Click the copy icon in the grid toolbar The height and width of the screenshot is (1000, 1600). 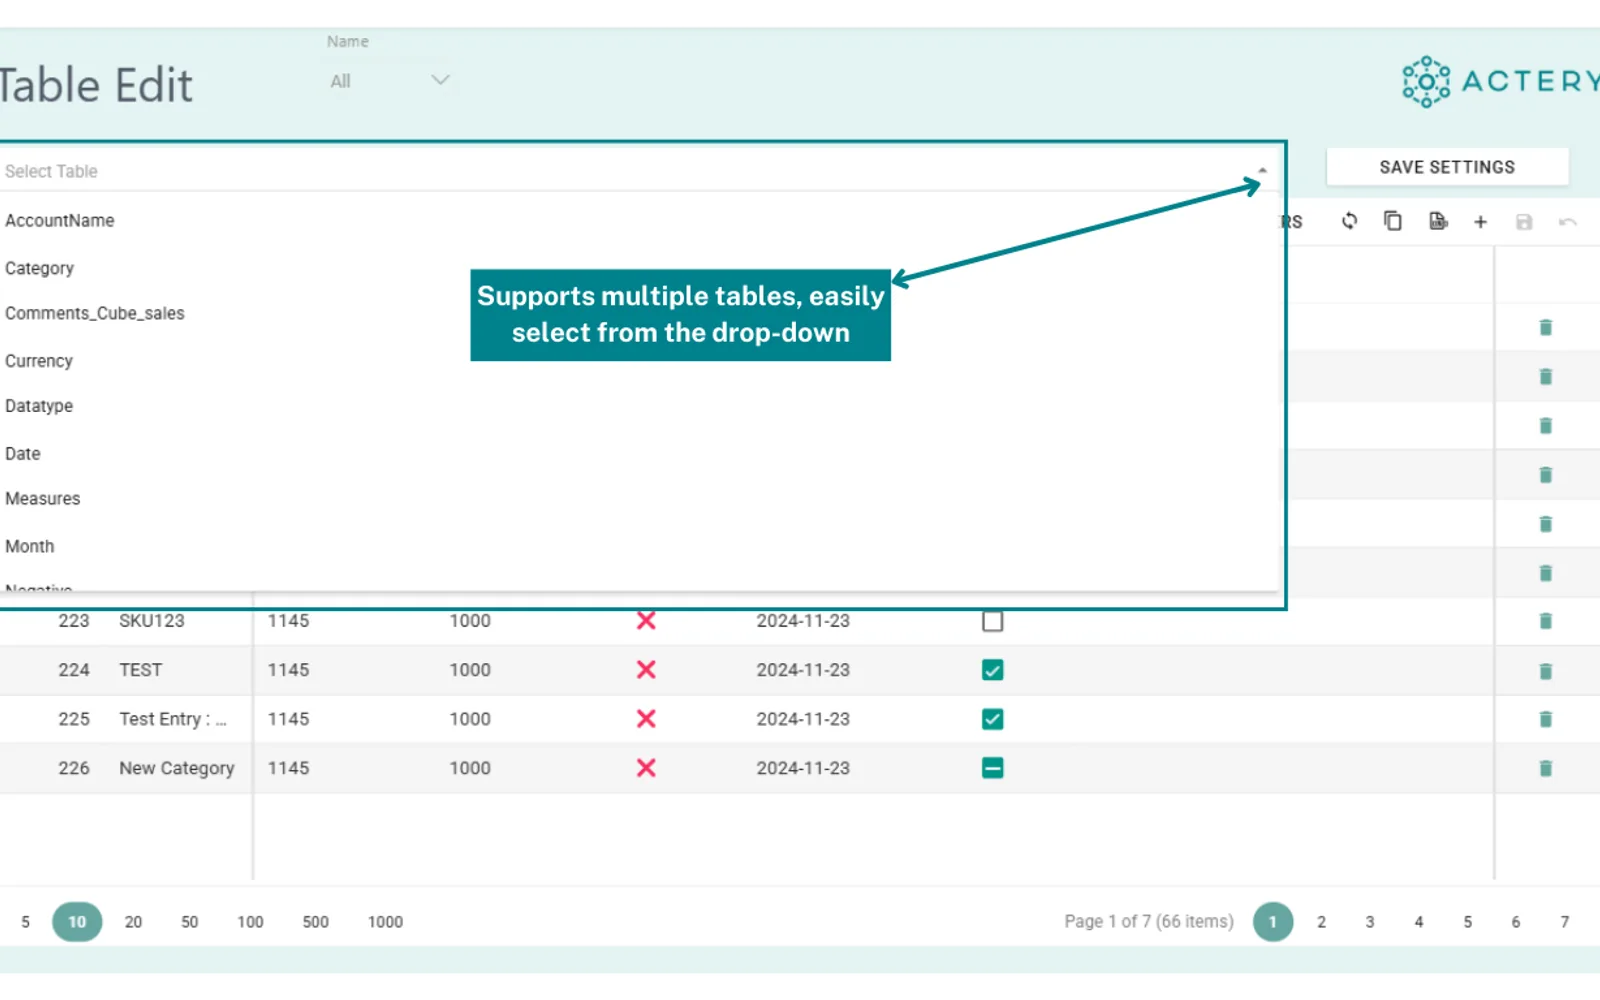click(x=1393, y=221)
